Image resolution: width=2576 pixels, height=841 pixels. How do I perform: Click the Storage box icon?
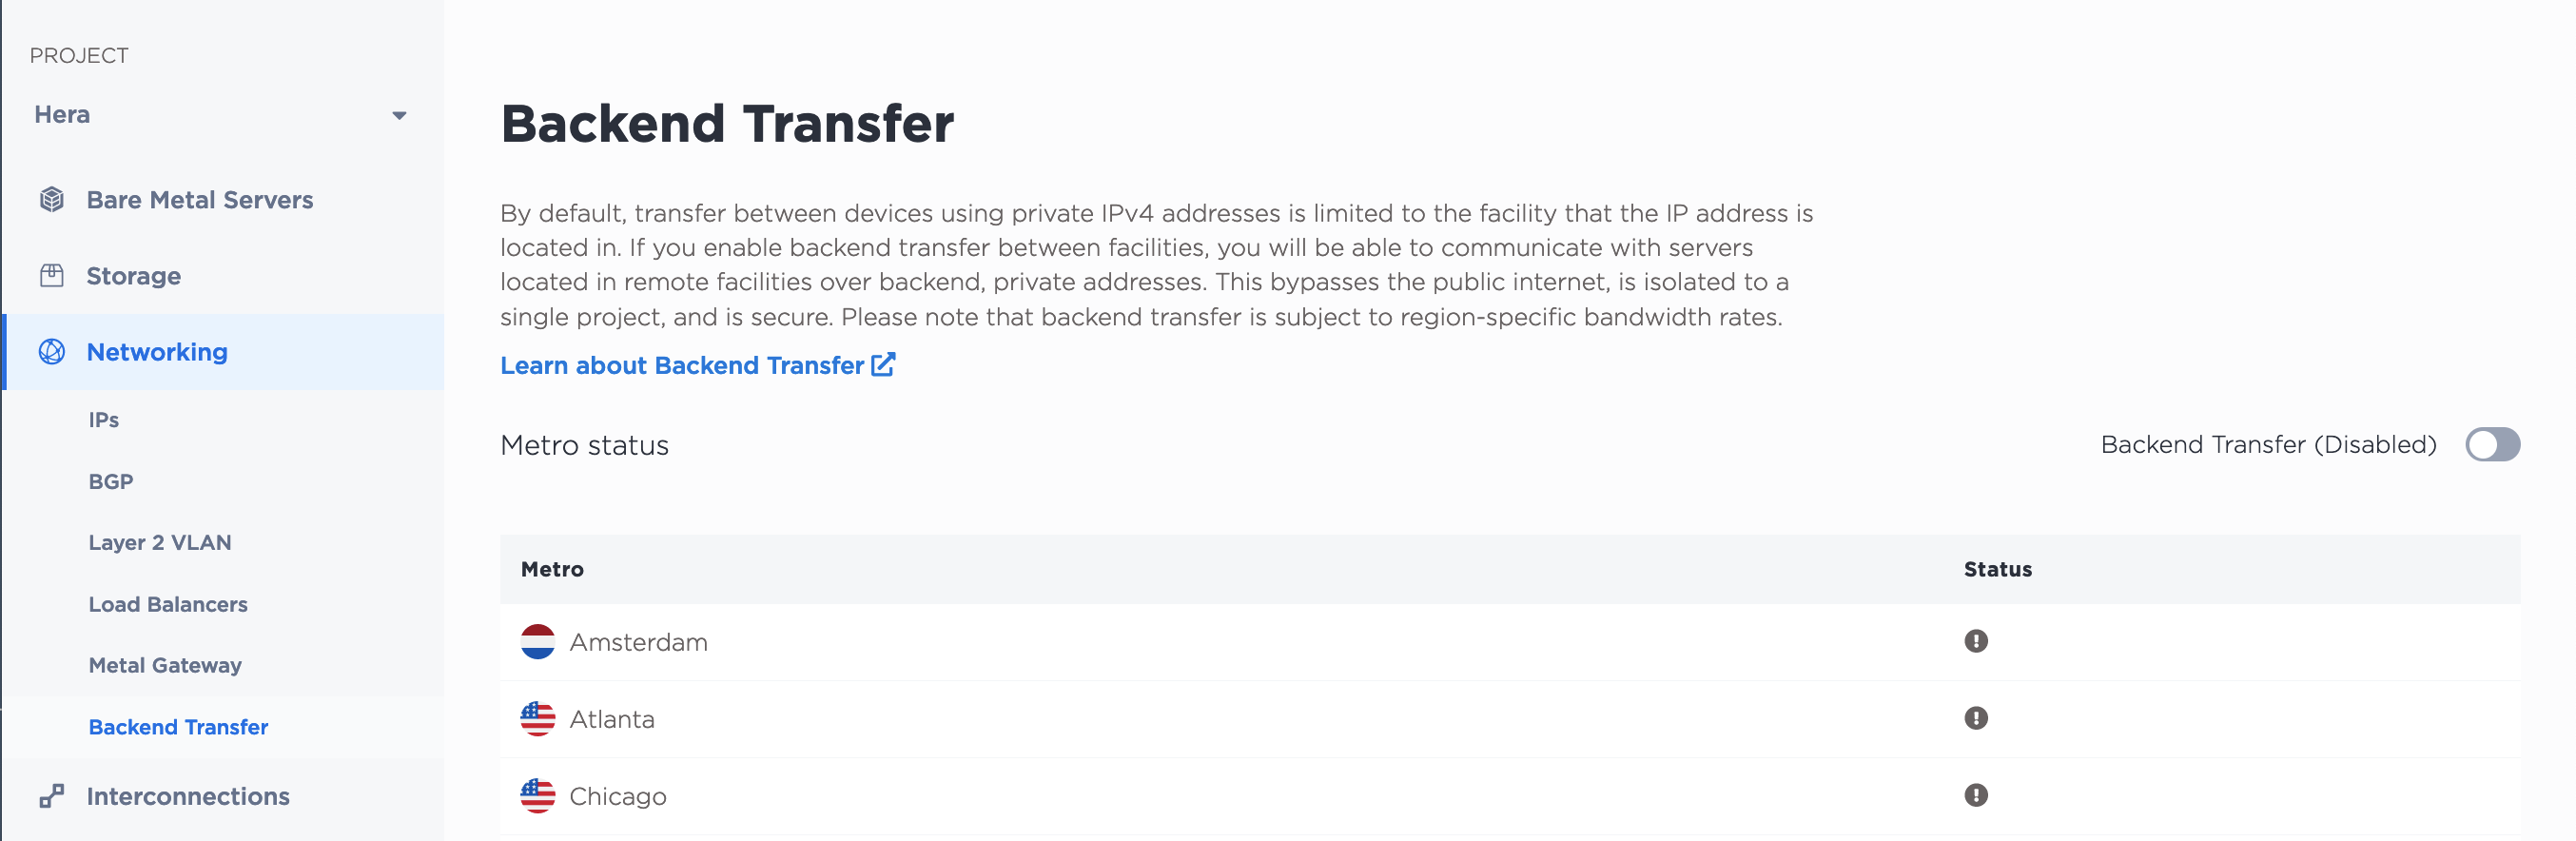(x=52, y=276)
